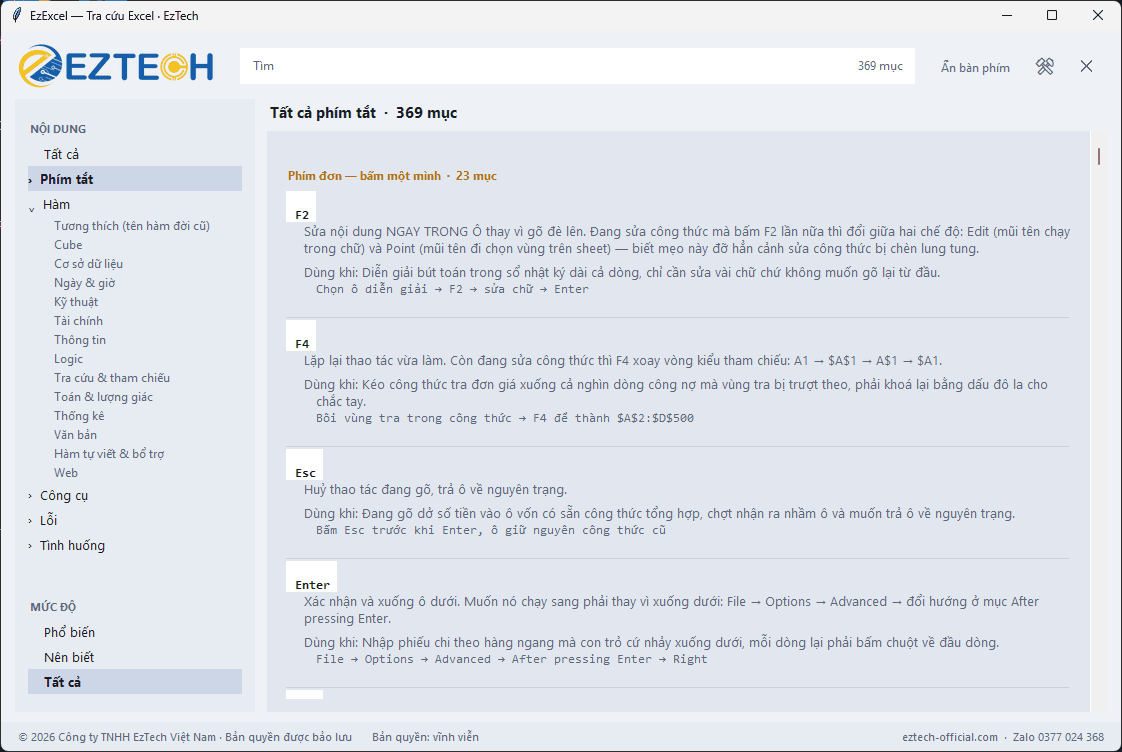Click example 'File → Options → Advanced → After pressing Enter → Right'

(511, 659)
